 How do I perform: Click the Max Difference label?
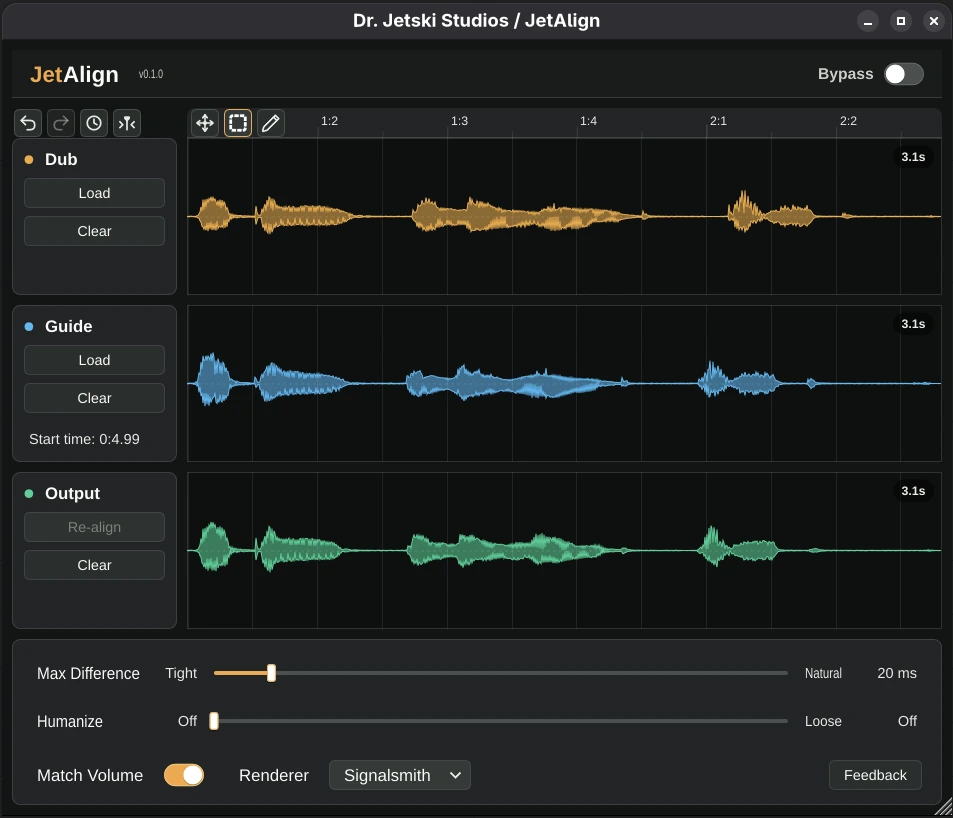point(88,673)
